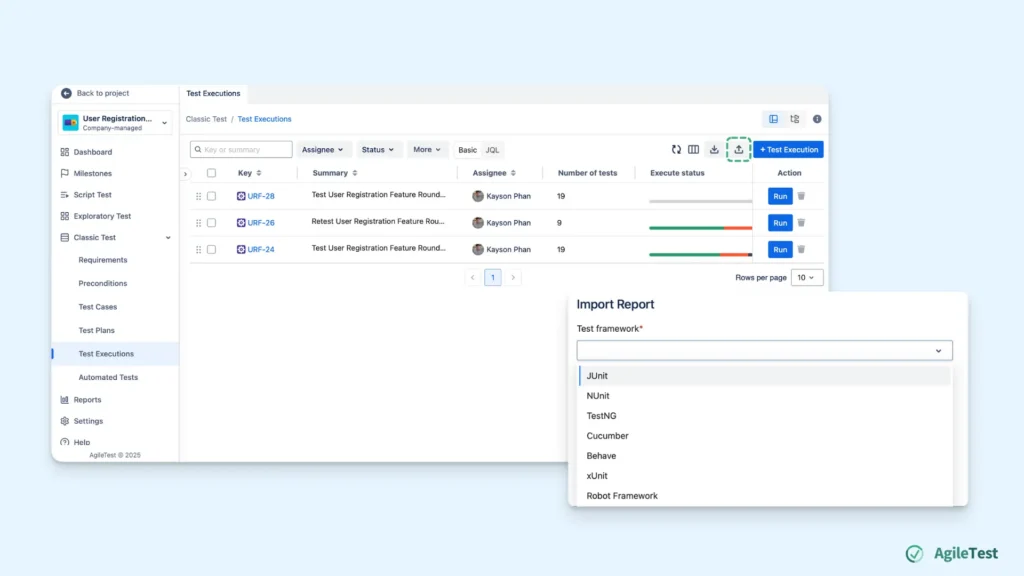Select xUnit from the framework list
Screen dimensions: 1024x576
pyautogui.click(x=764, y=476)
